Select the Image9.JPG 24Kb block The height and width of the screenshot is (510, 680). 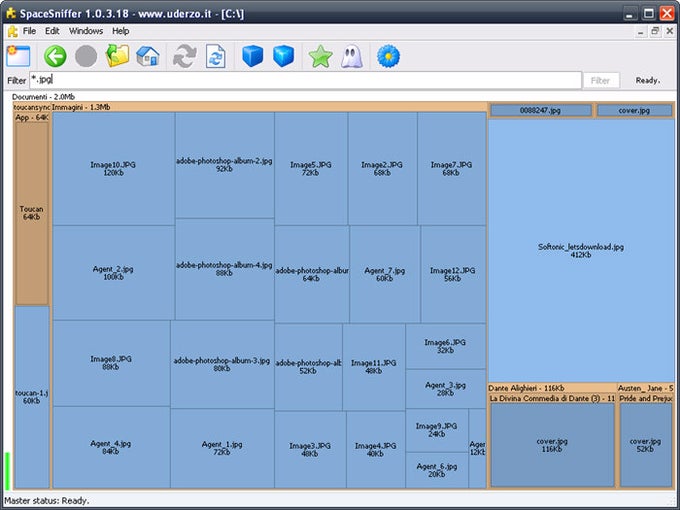coord(437,430)
